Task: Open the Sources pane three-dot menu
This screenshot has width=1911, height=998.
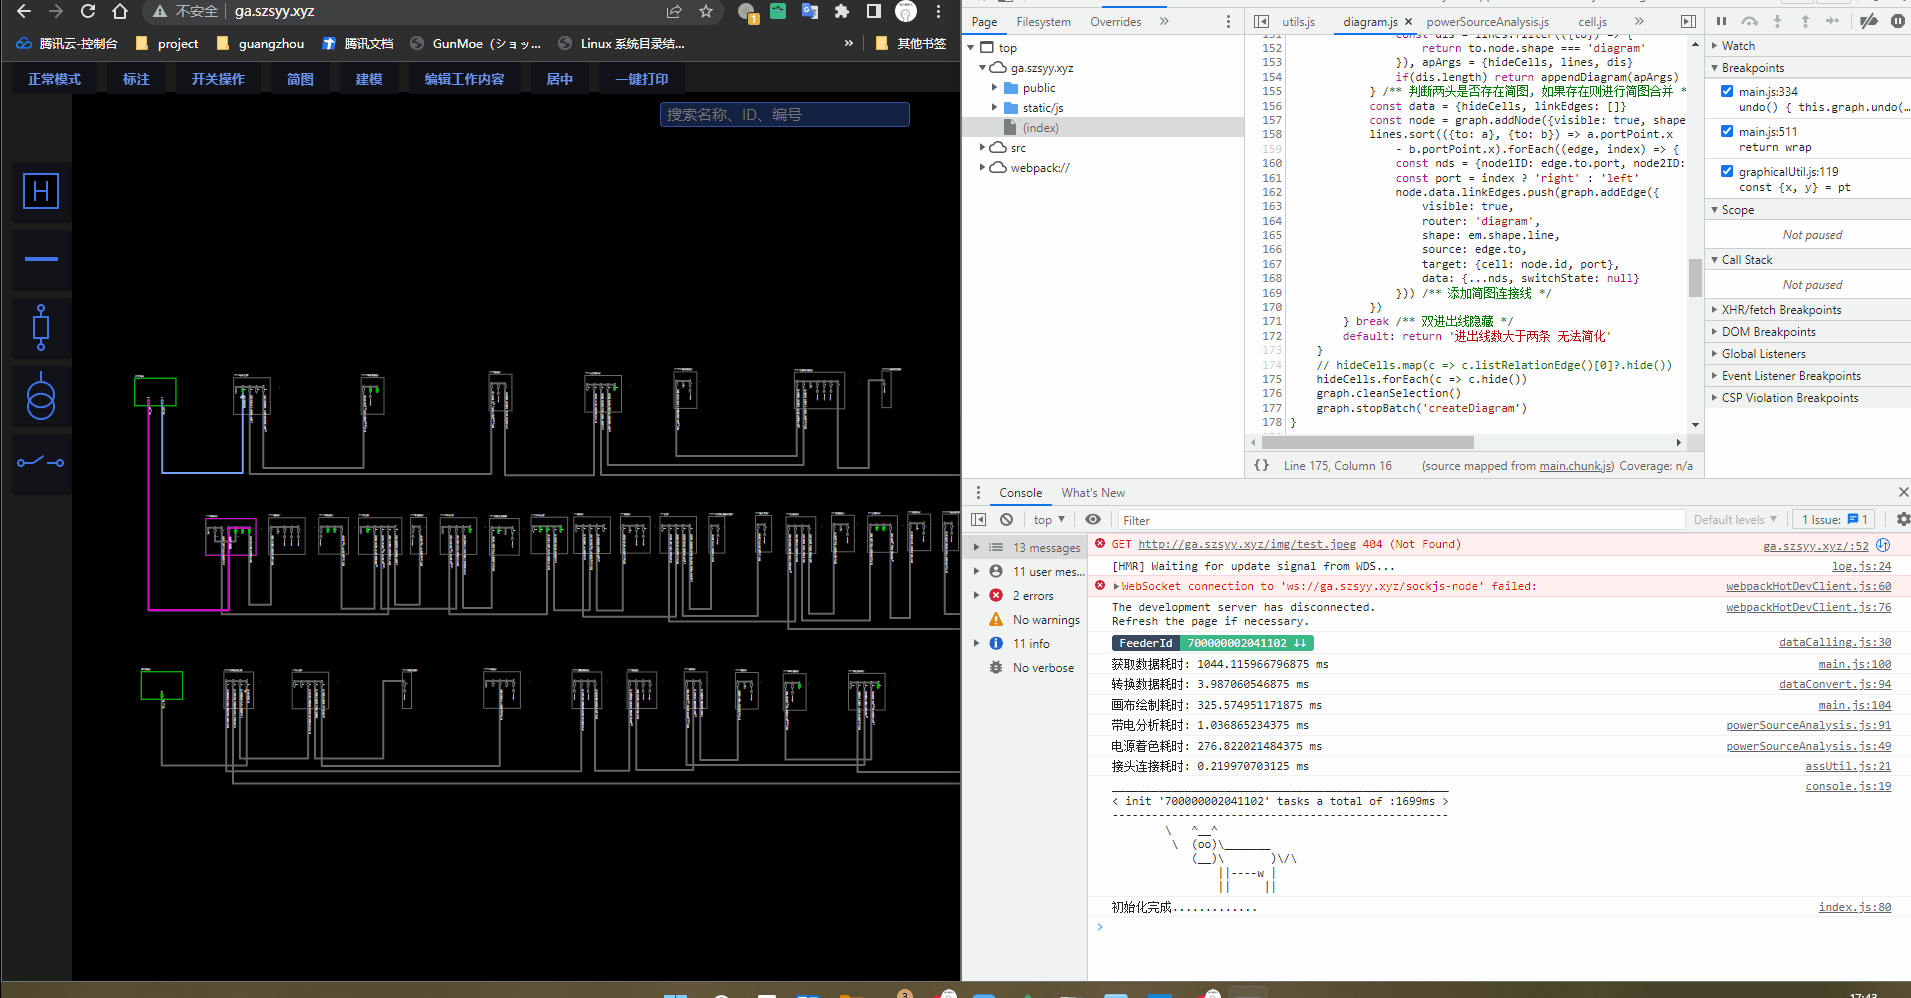Action: (1229, 21)
